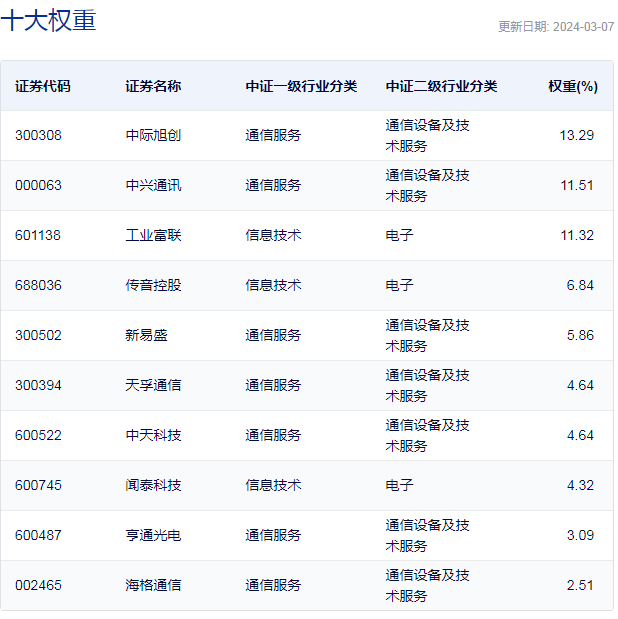This screenshot has height=619, width=618.
Task: Click 通信服务 in the 中天科技 row
Action: point(273,435)
